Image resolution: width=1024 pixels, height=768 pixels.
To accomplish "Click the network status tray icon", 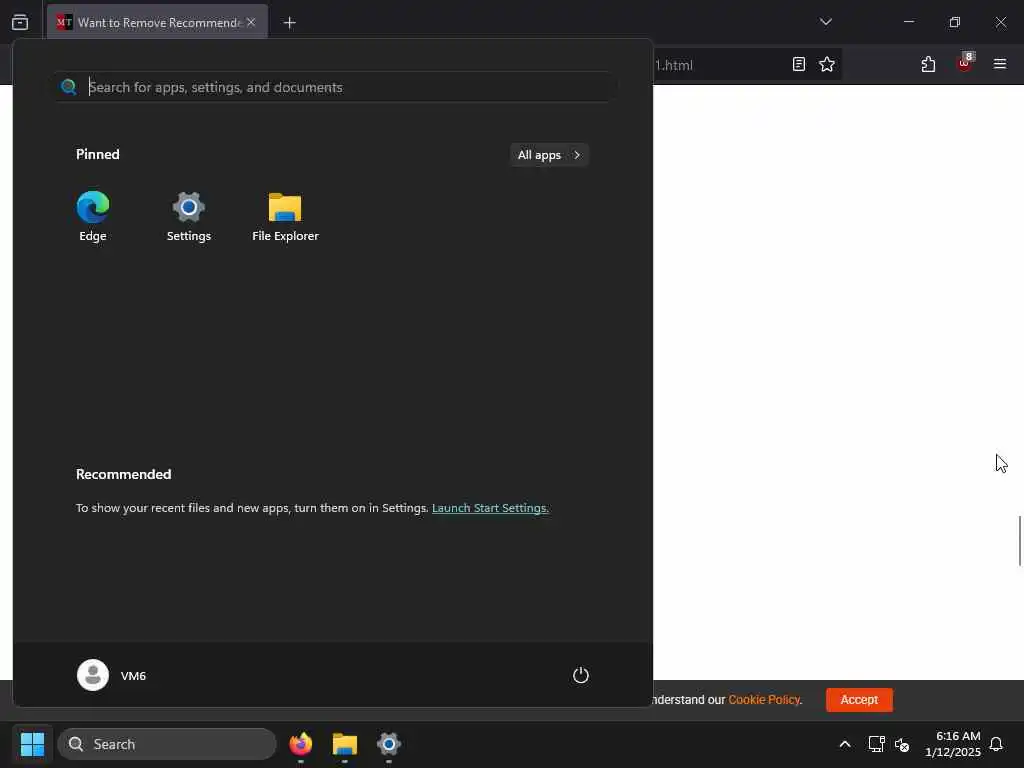I will (876, 744).
